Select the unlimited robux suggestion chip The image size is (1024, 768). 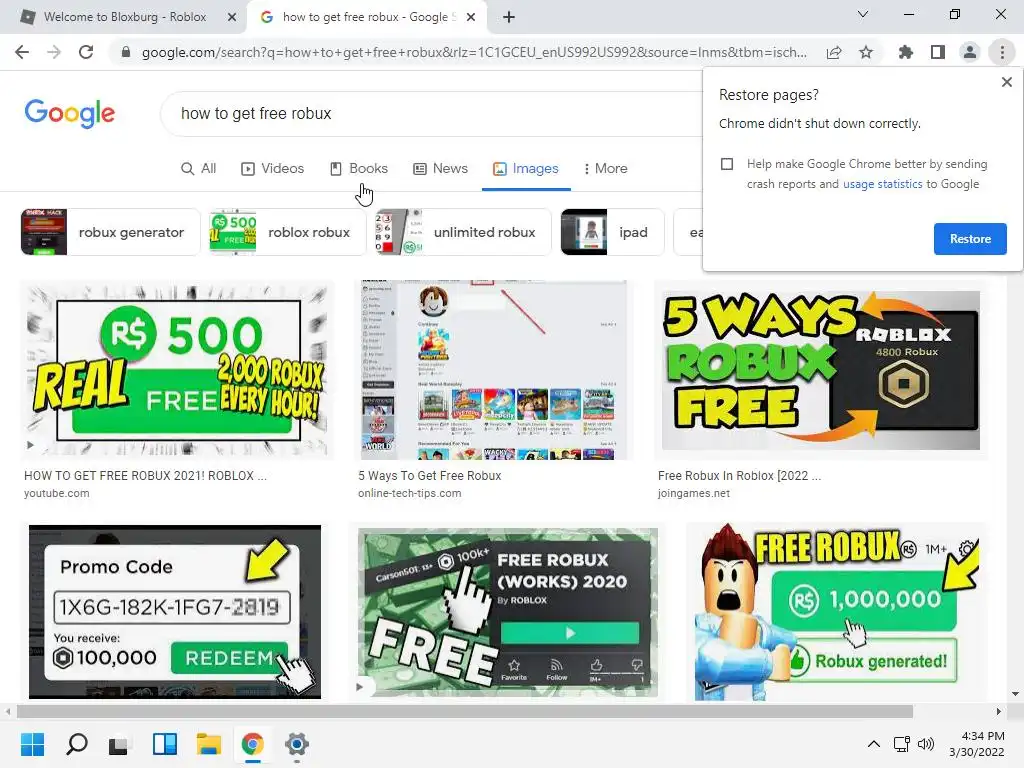(x=463, y=232)
